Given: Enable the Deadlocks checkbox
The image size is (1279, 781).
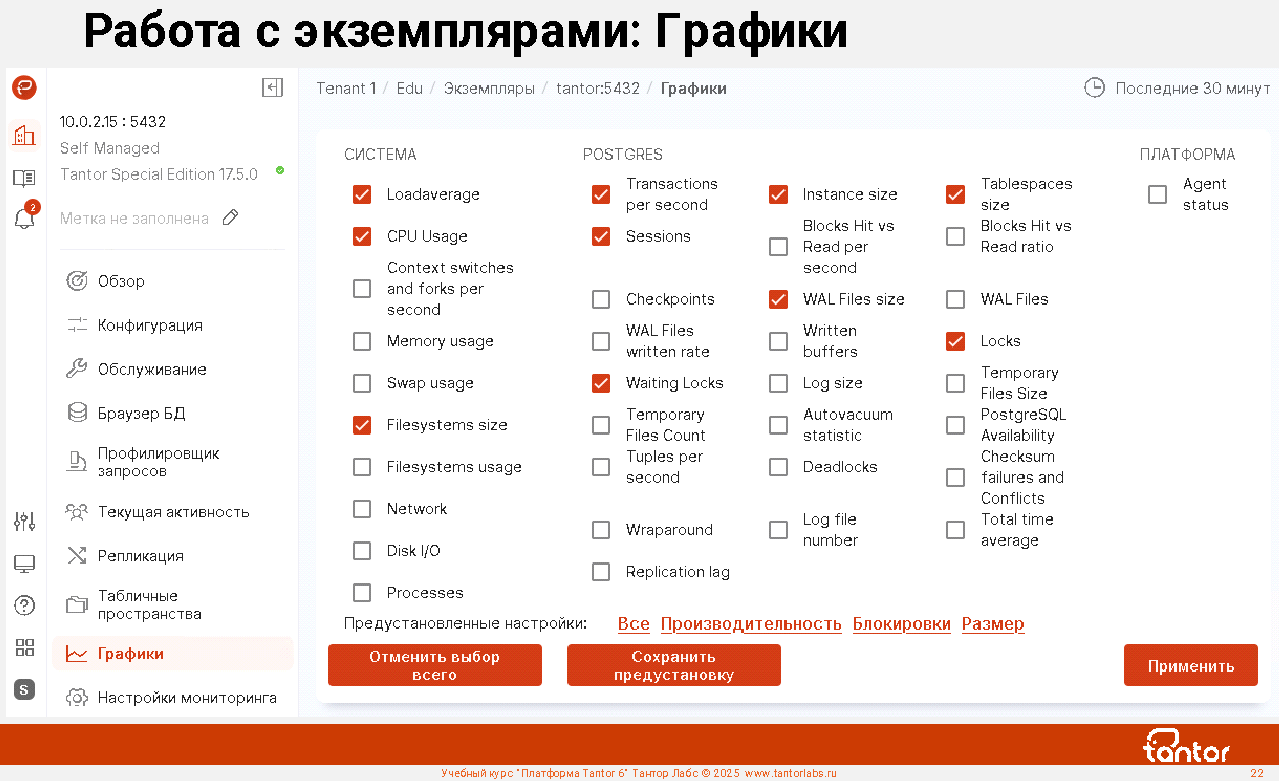Looking at the screenshot, I should click(x=778, y=467).
